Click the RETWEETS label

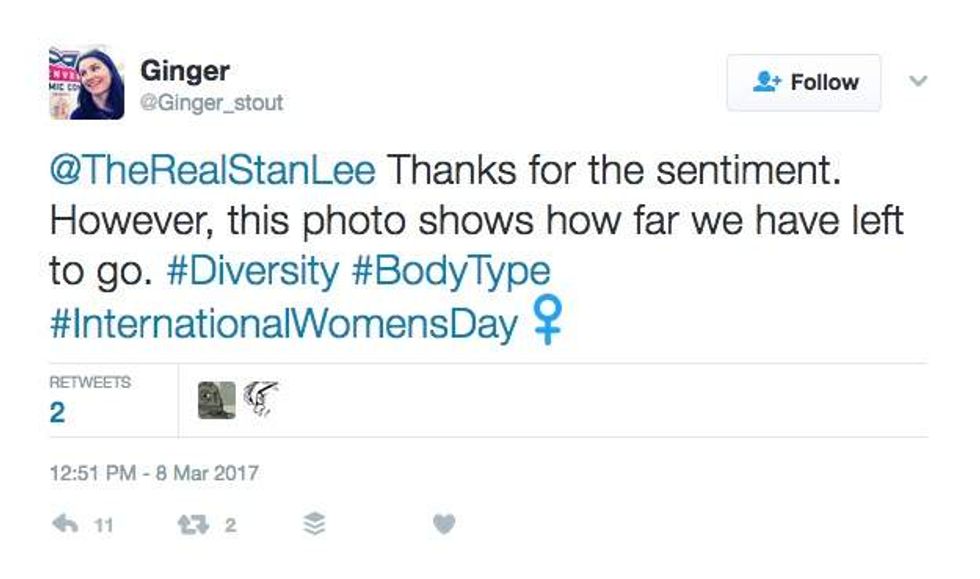(89, 382)
